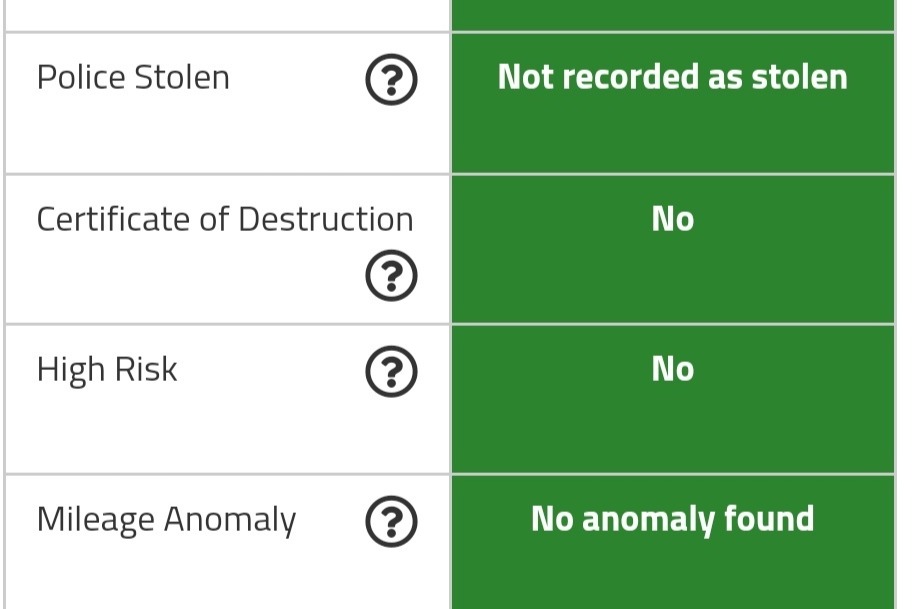The image size is (914, 609).
Task: Click the word 'Anomaly' in the Mileage label
Action: coord(230,520)
